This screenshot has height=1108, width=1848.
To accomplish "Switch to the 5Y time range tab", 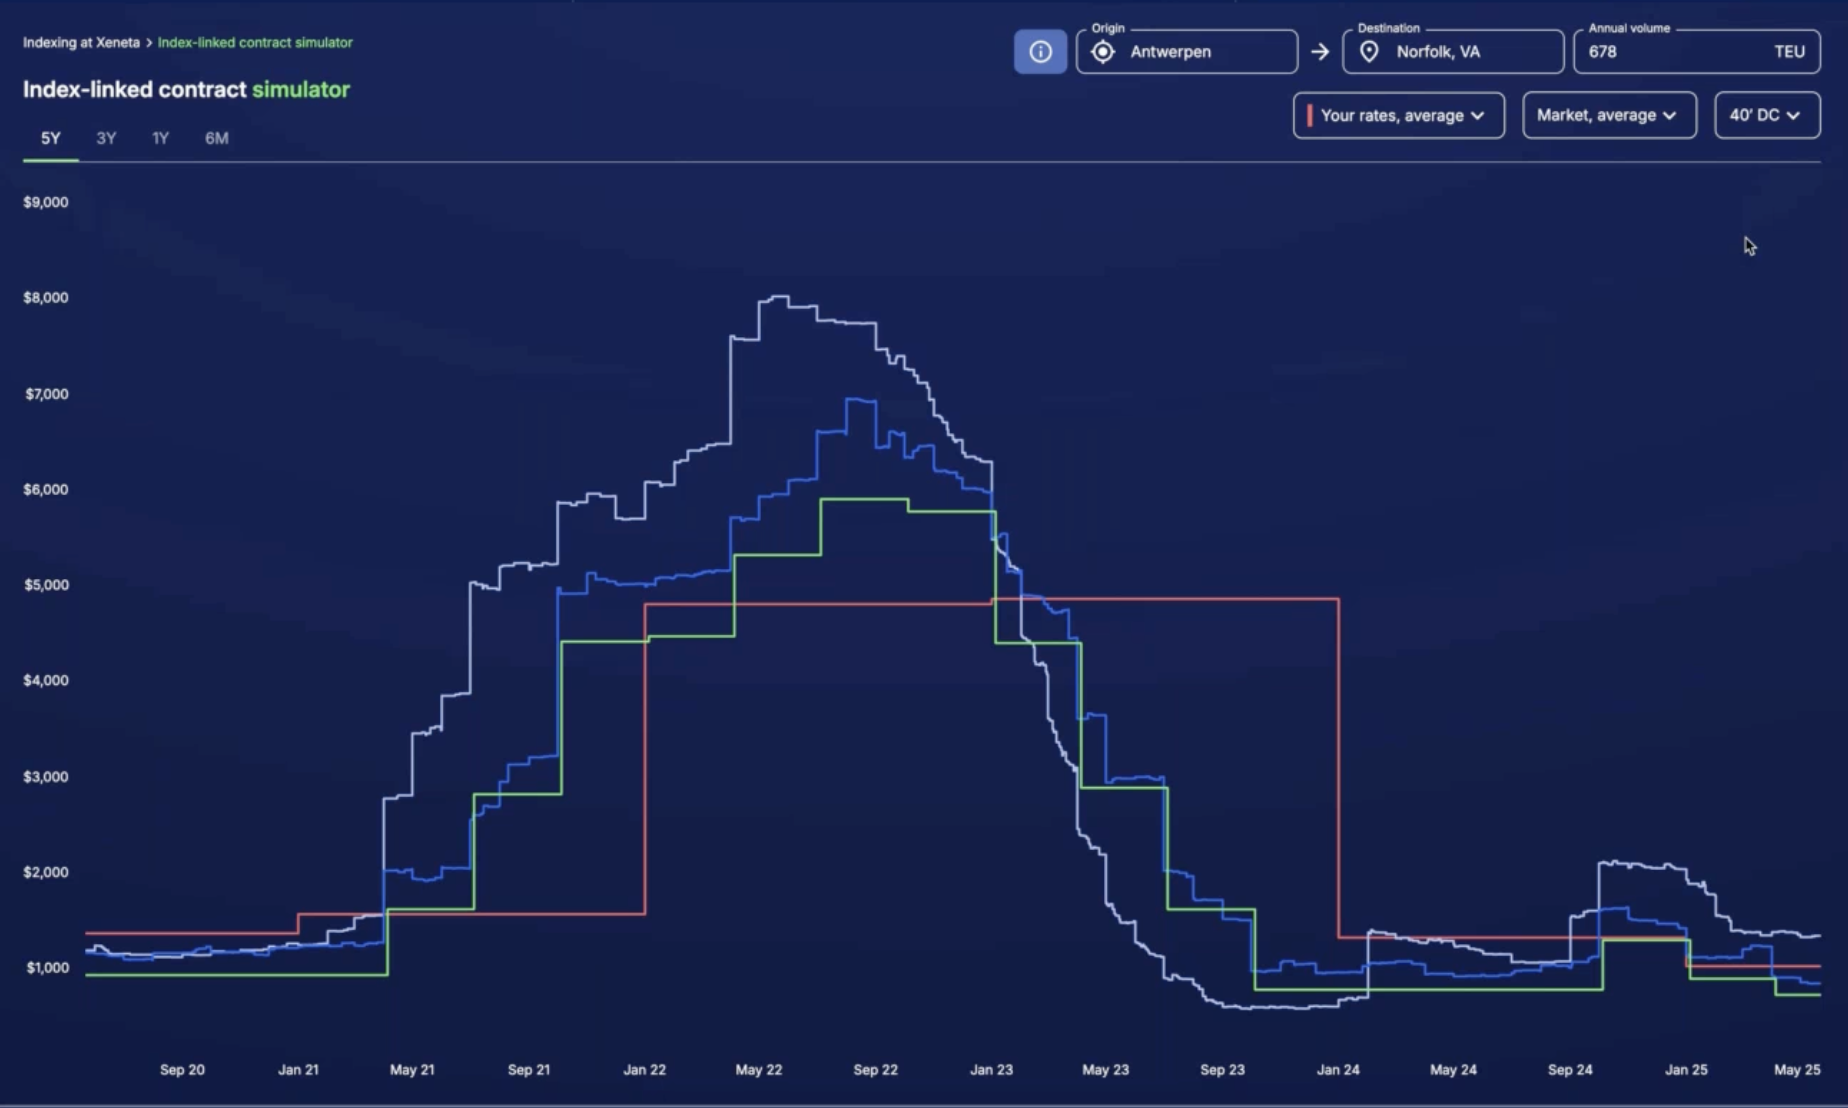I will click(x=50, y=138).
